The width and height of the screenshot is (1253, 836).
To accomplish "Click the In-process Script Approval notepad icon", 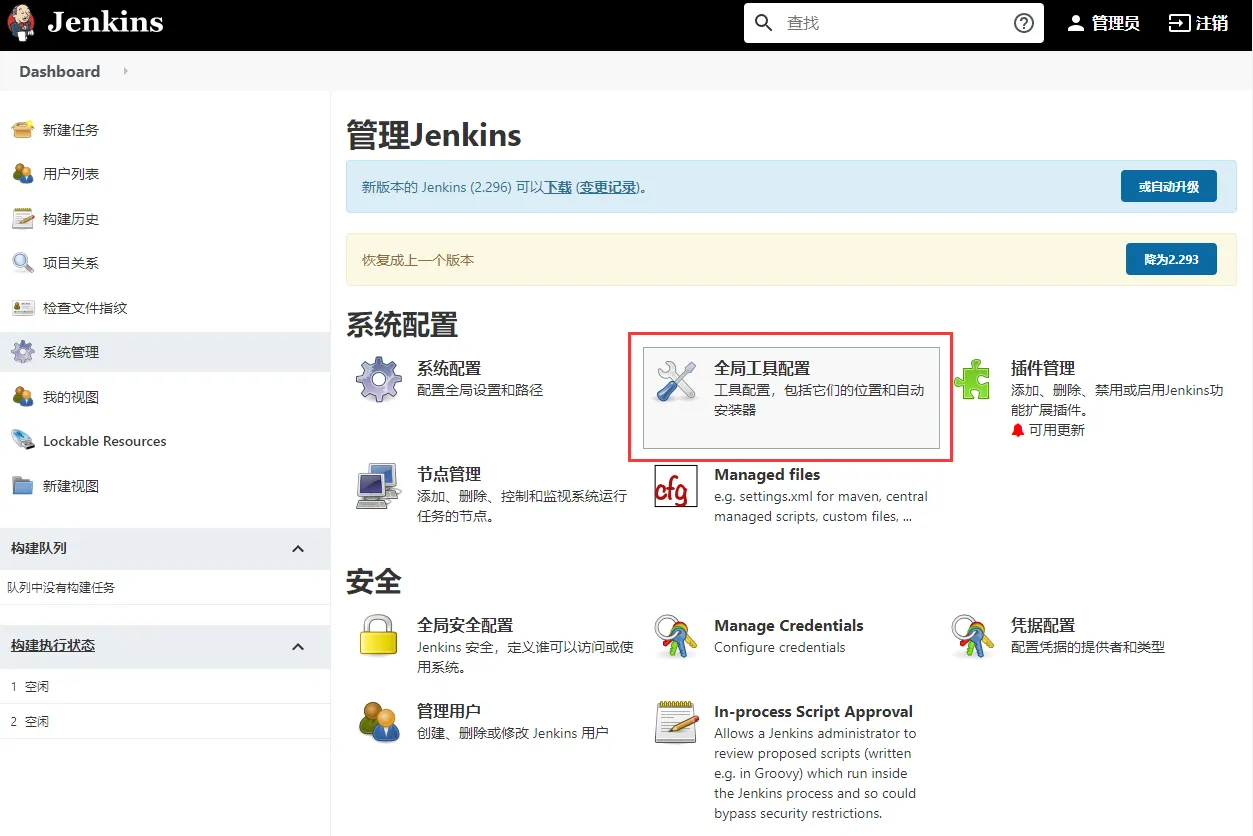I will (676, 722).
